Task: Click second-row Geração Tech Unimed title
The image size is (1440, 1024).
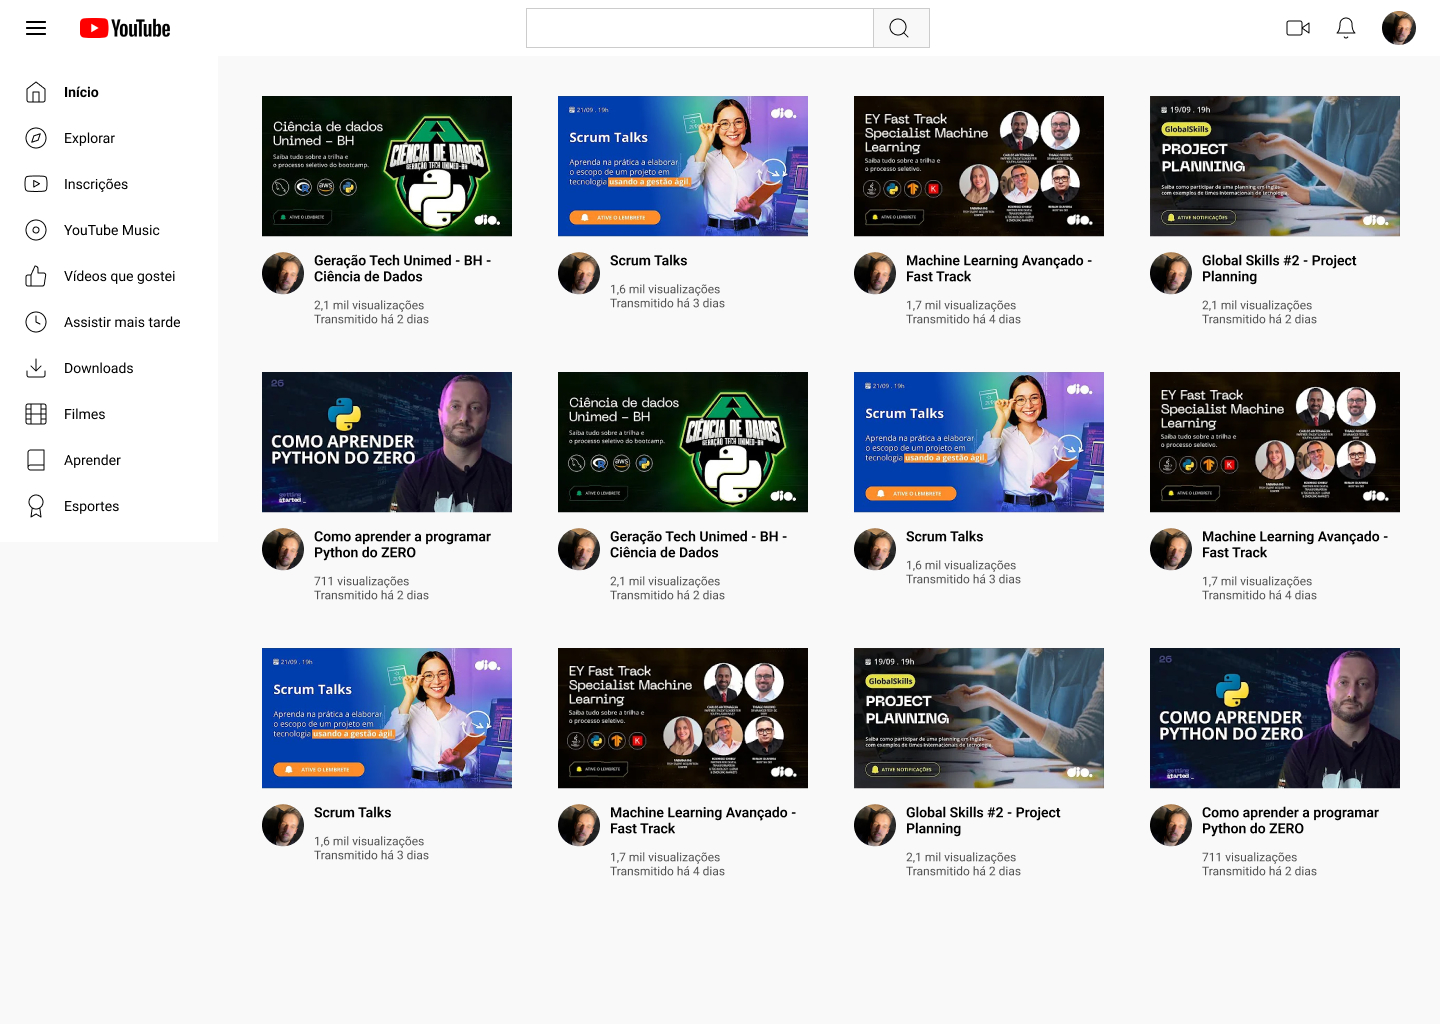Action: click(x=698, y=544)
